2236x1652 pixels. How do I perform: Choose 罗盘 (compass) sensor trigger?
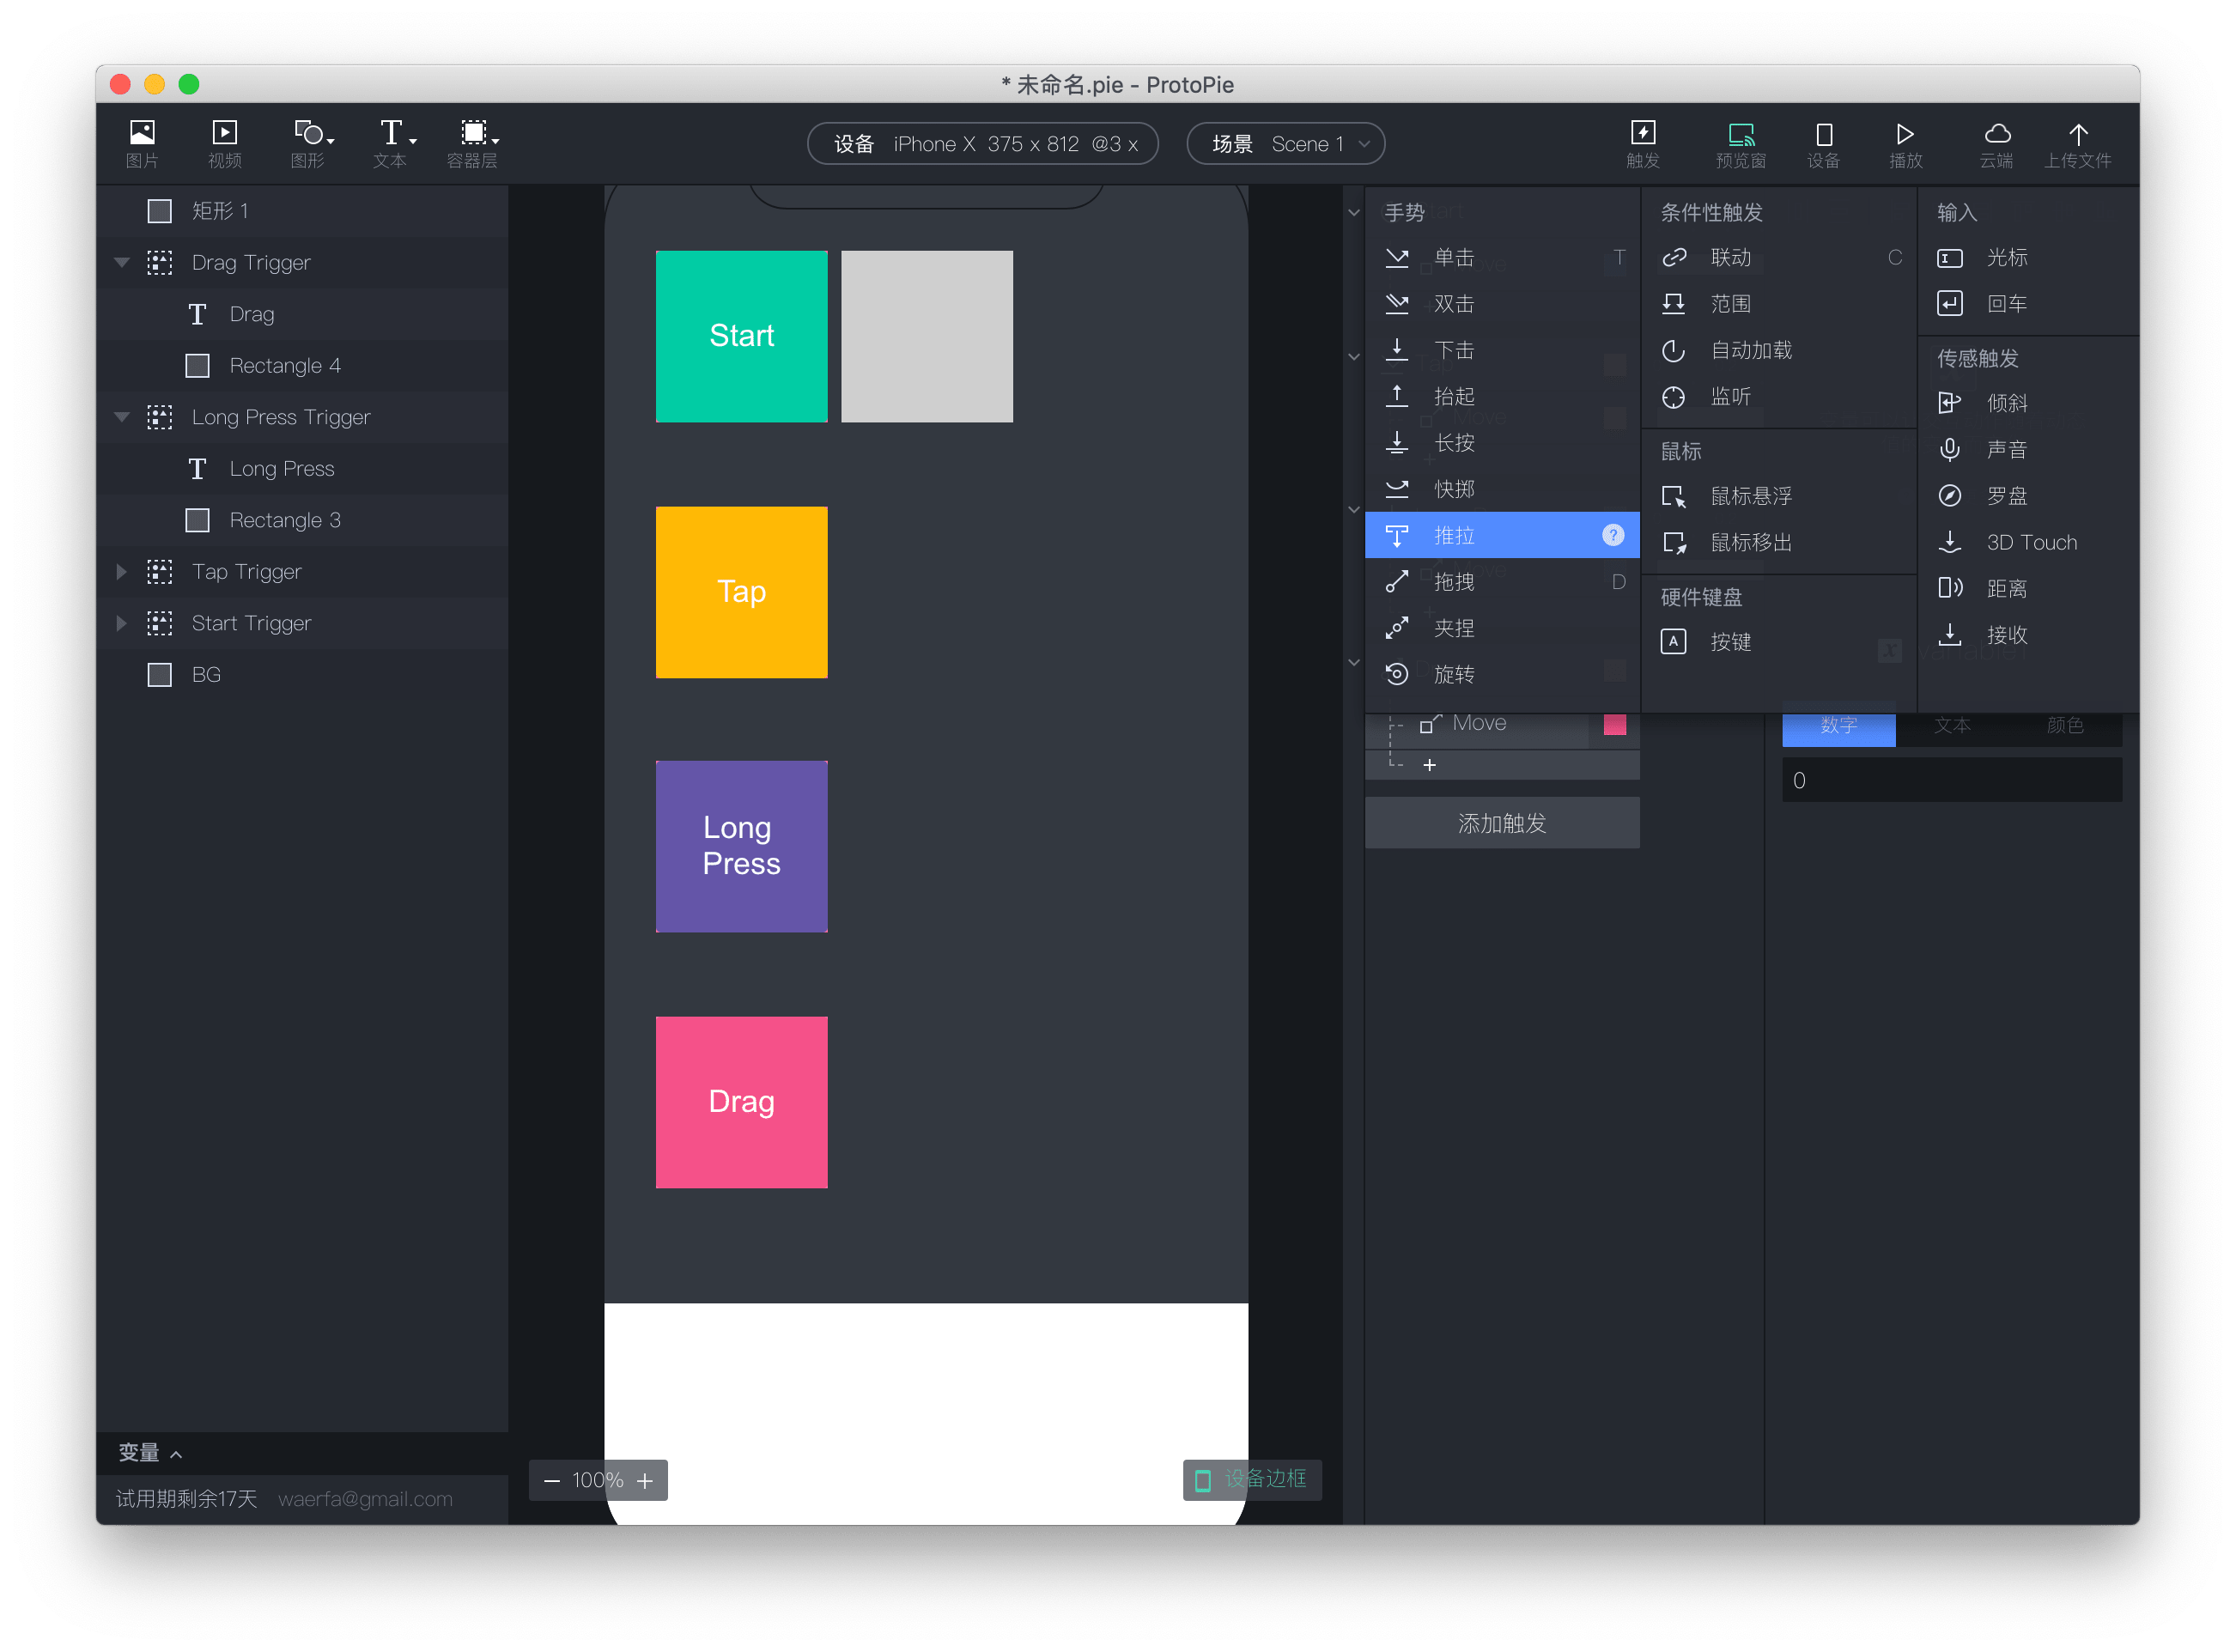[2029, 497]
